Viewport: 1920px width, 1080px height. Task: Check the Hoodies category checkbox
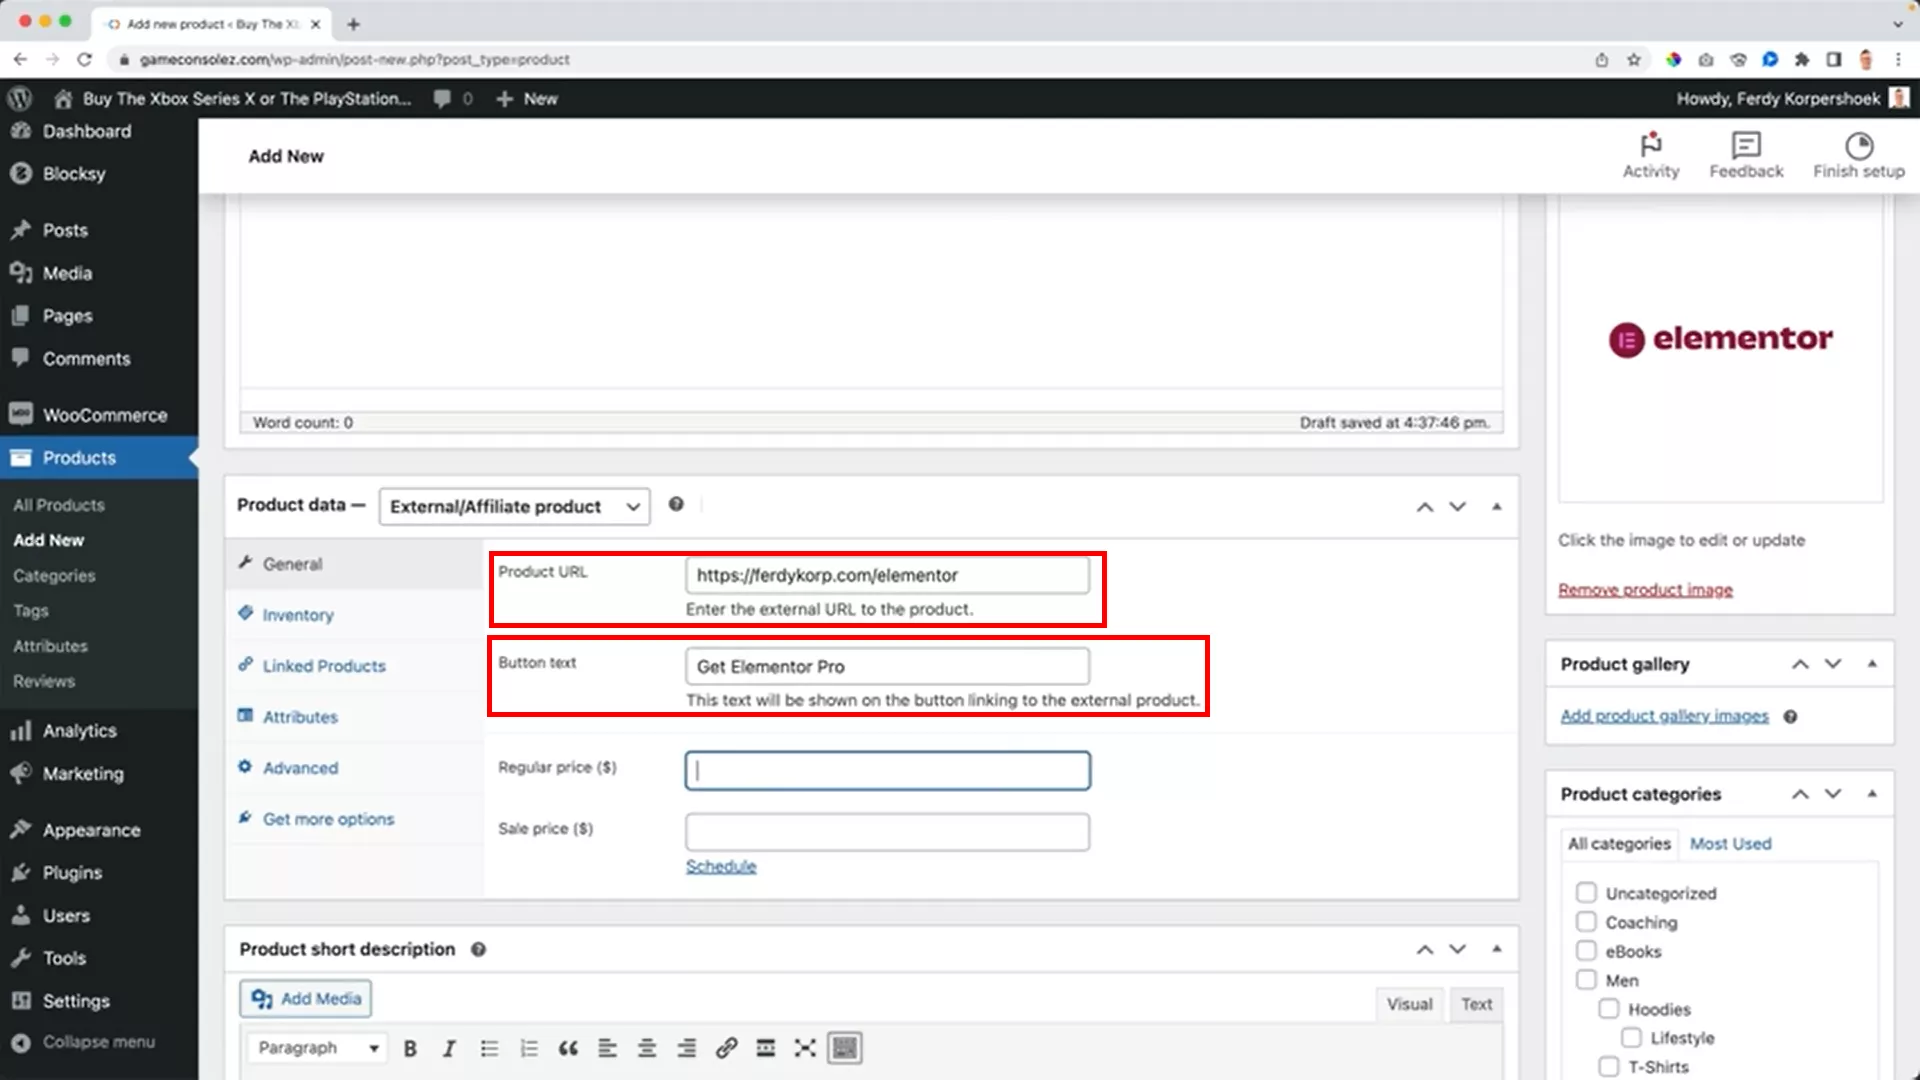coord(1609,1009)
